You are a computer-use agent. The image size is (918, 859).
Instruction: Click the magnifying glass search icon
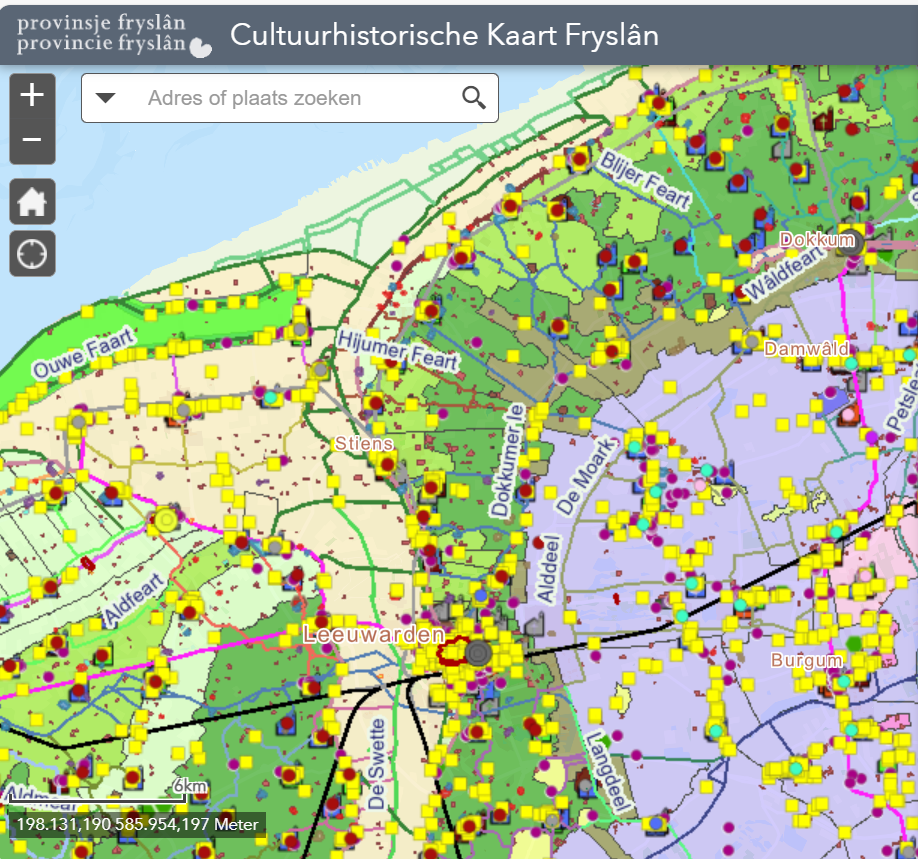pos(473,98)
